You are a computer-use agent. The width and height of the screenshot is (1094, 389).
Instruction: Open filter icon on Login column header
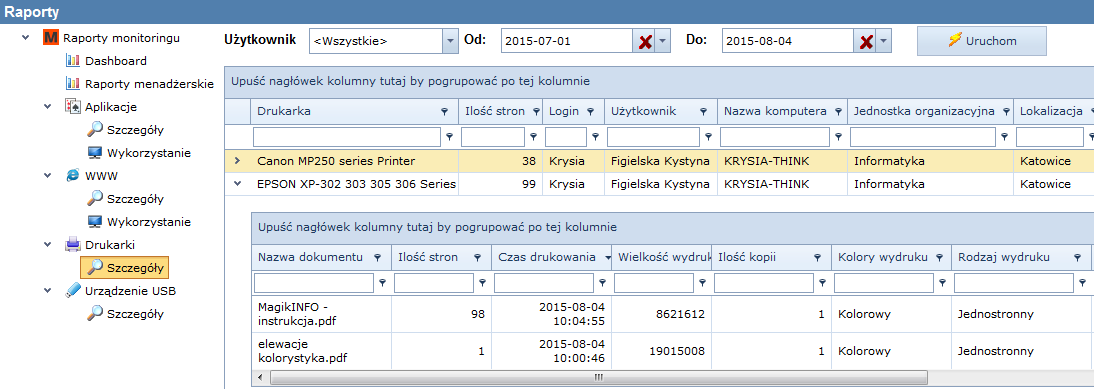pyautogui.click(x=590, y=112)
